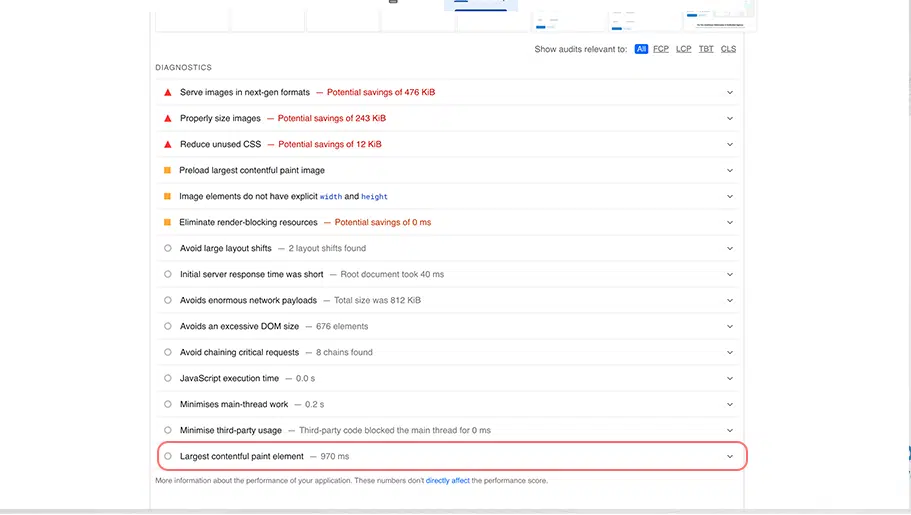The width and height of the screenshot is (911, 515).
Task: Expand Minimise third-party usage chevron
Action: (x=730, y=430)
